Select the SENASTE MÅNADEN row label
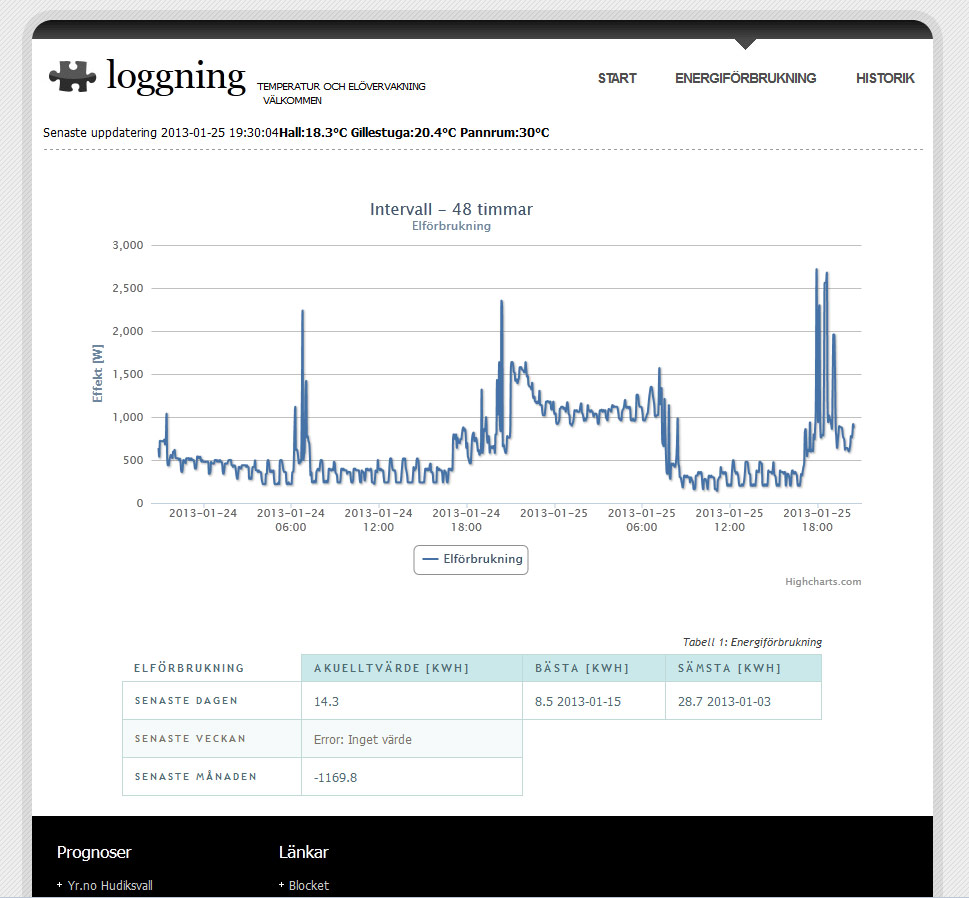 (x=196, y=777)
